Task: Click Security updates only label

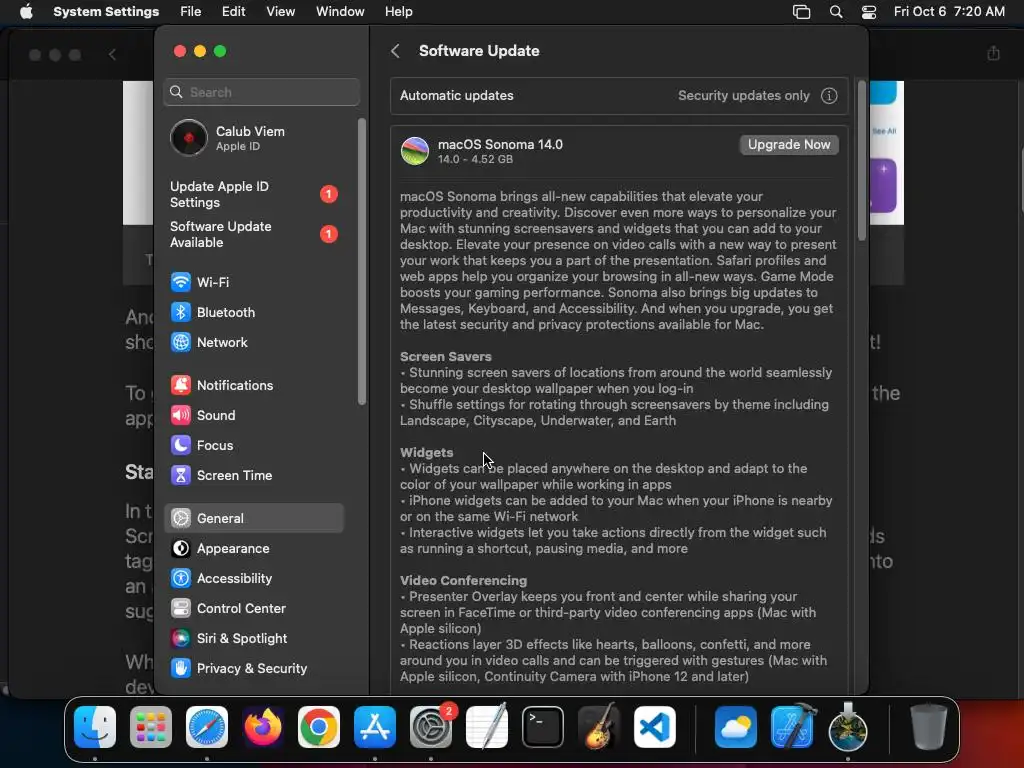Action: pos(743,96)
